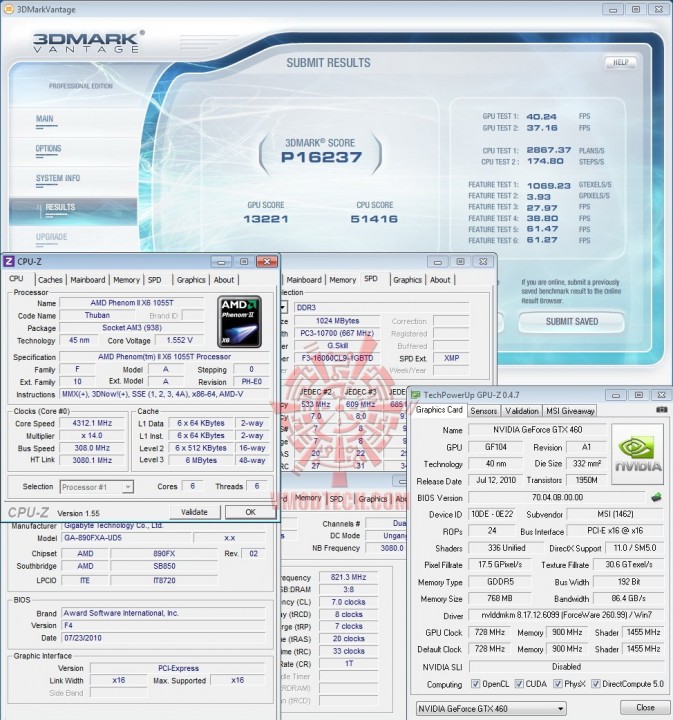Switch to the Caches tab in CPU-Z
Image resolution: width=673 pixels, height=720 pixels.
click(x=50, y=280)
